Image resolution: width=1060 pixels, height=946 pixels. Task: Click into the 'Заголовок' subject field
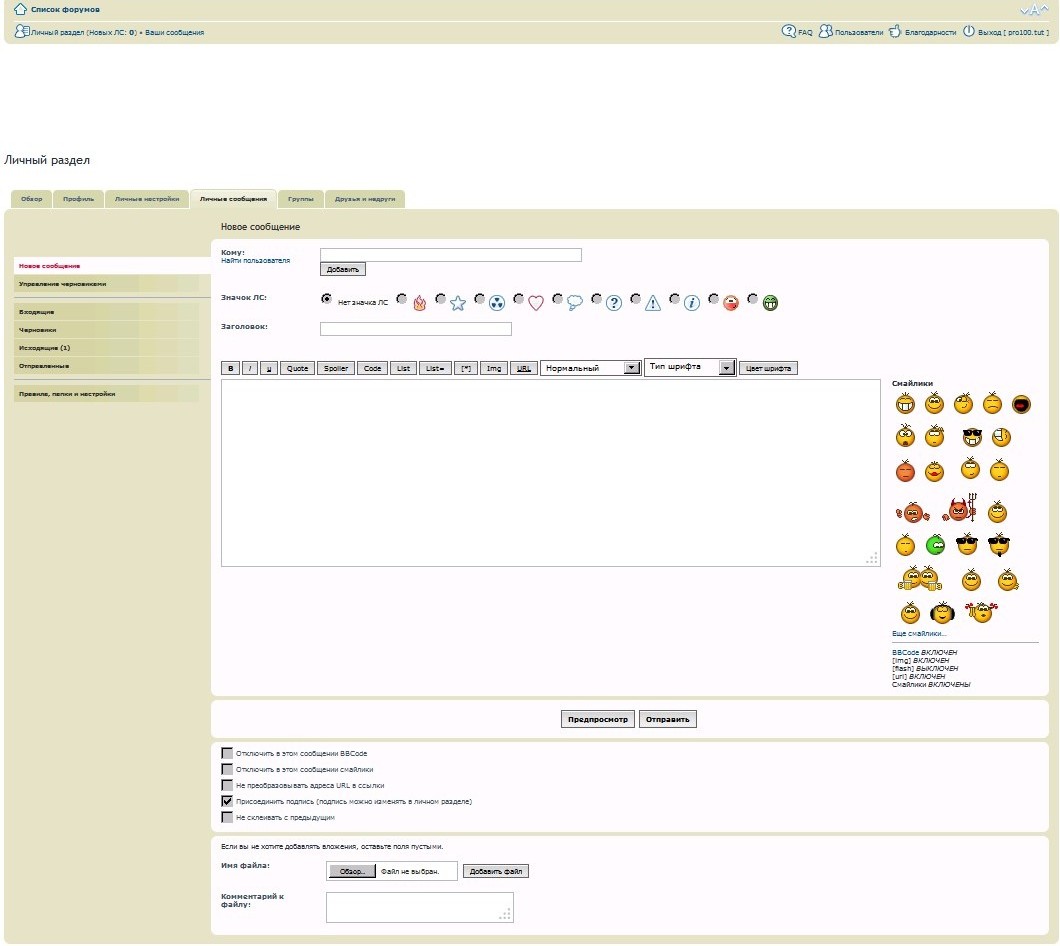click(x=415, y=329)
